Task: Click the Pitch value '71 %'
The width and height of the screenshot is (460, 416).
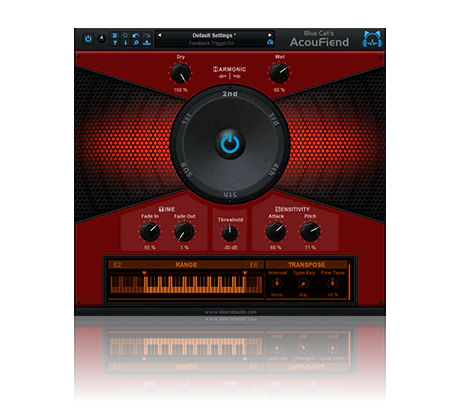Action: click(x=310, y=248)
